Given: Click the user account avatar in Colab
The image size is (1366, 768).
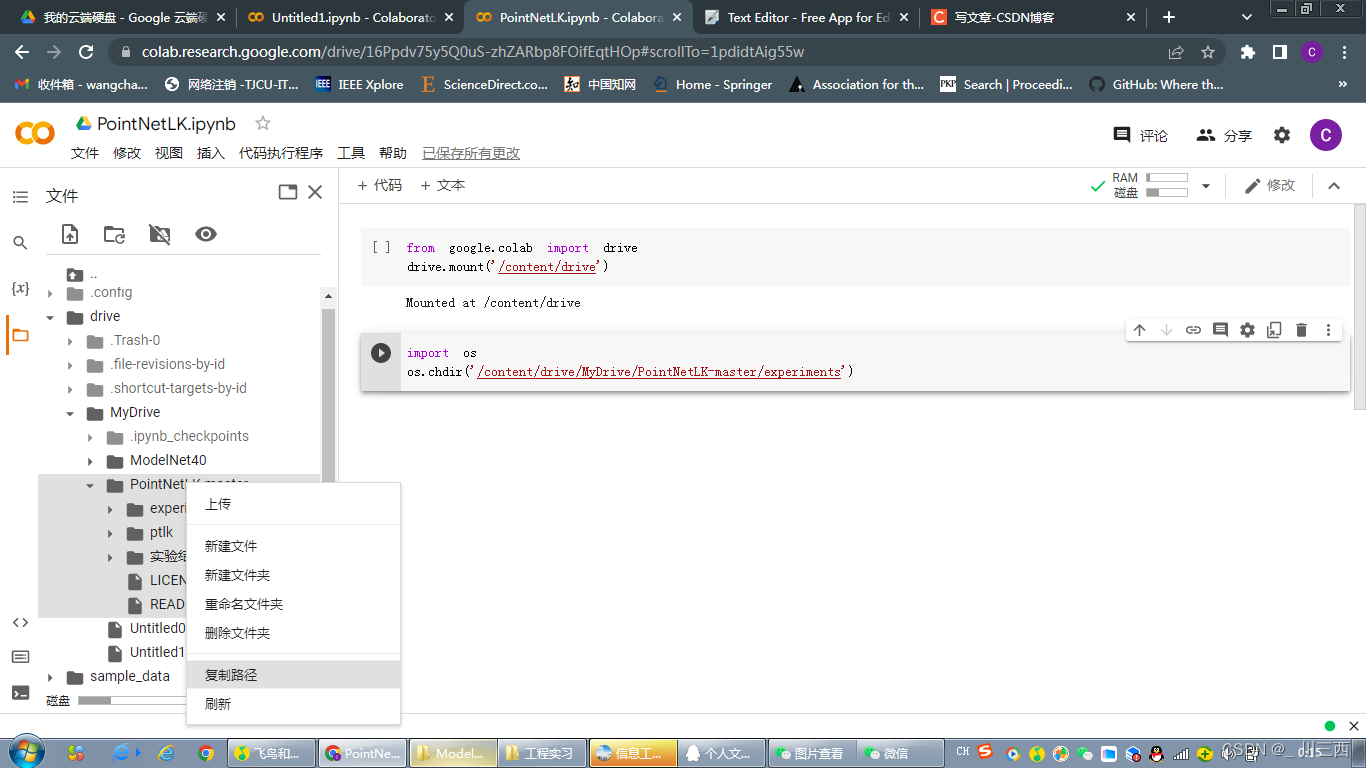Looking at the screenshot, I should click(x=1326, y=135).
